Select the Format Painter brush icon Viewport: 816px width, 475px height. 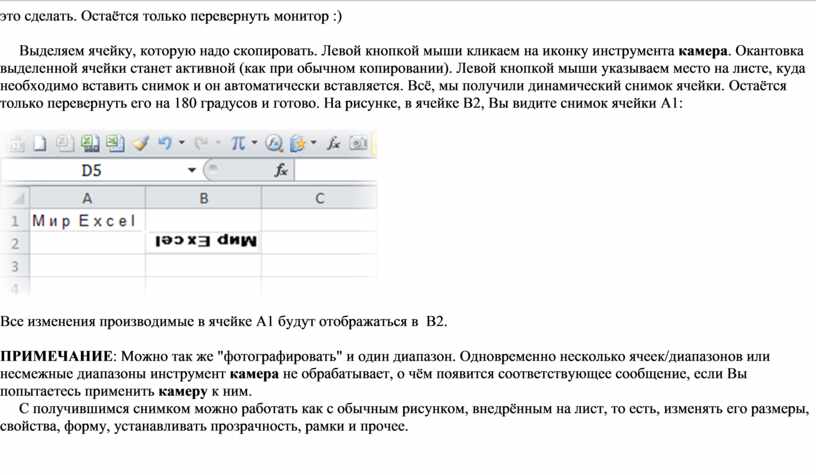click(x=141, y=143)
